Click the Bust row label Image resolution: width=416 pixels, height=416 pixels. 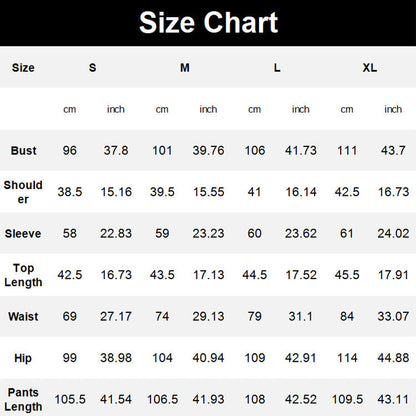pos(23,150)
